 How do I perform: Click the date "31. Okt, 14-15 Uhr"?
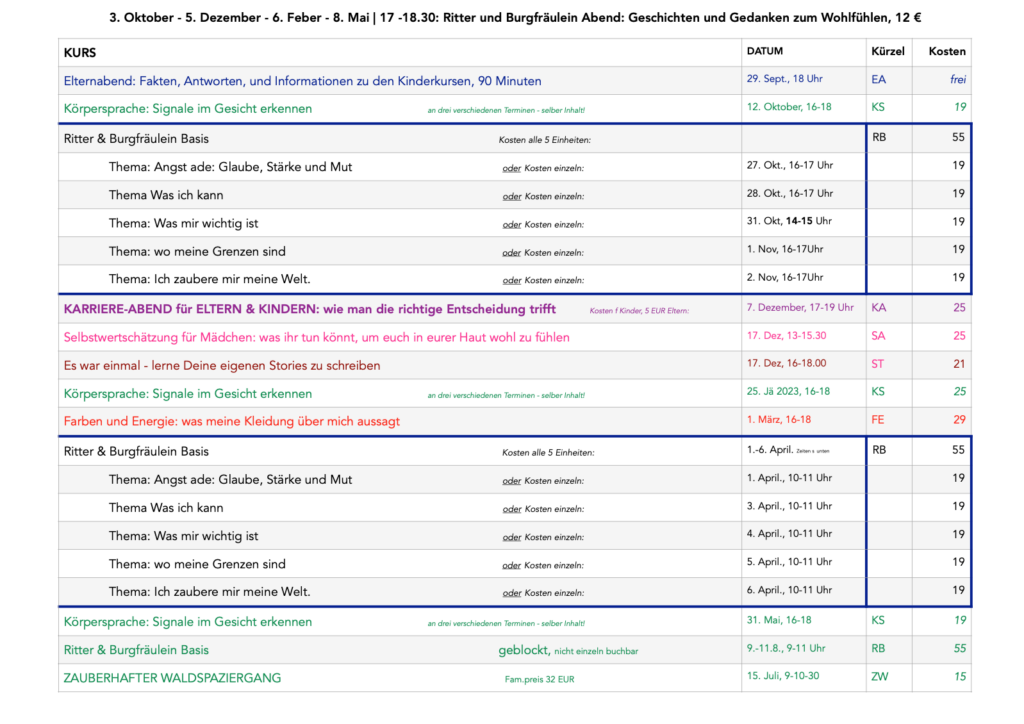pos(789,221)
